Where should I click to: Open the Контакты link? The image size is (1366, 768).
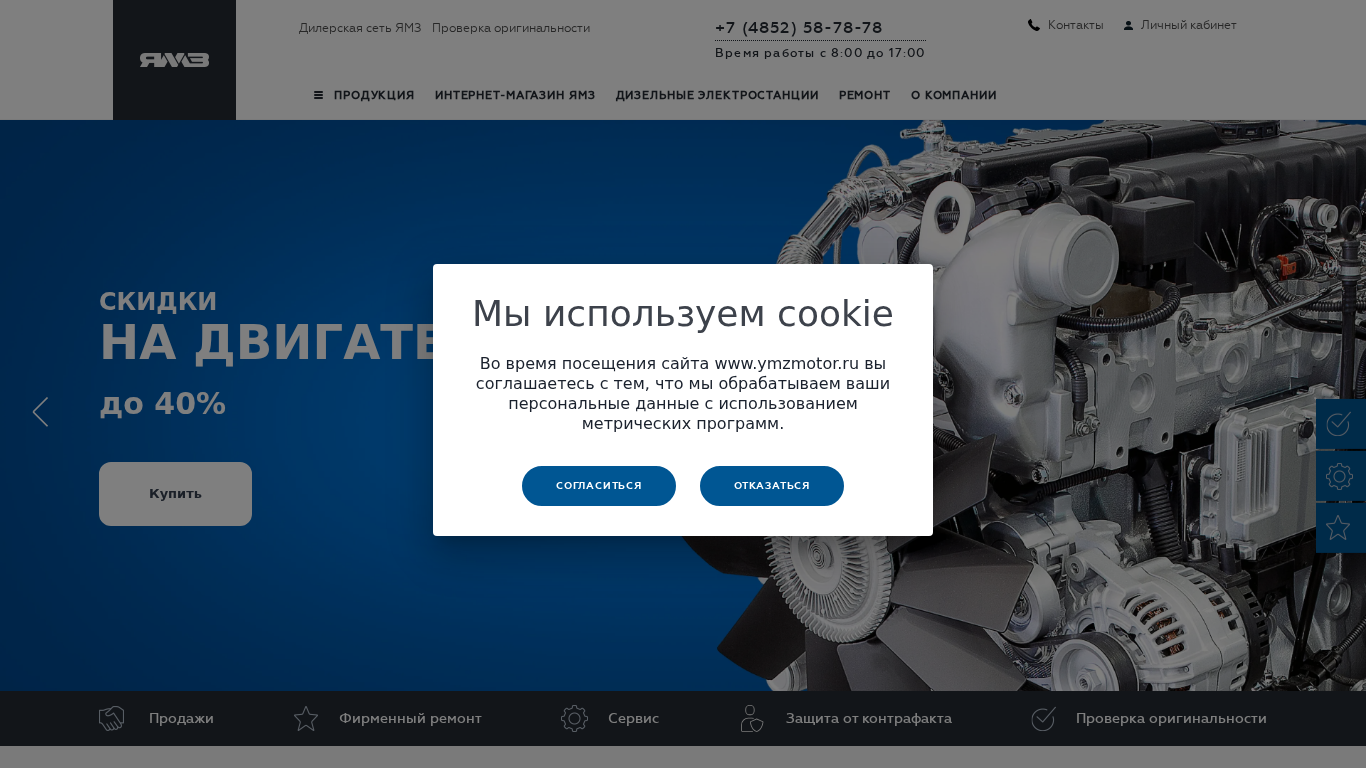[x=1076, y=25]
